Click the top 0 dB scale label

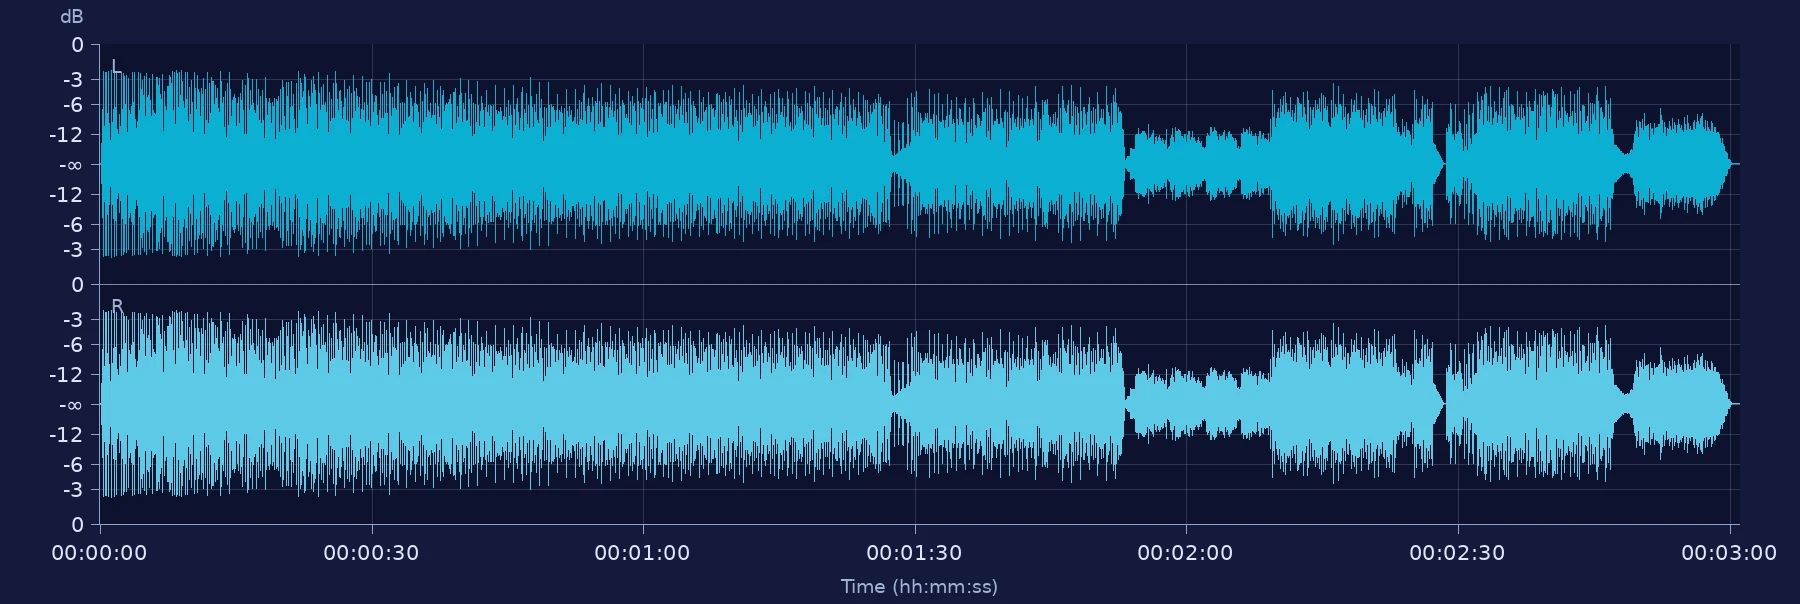[x=78, y=45]
